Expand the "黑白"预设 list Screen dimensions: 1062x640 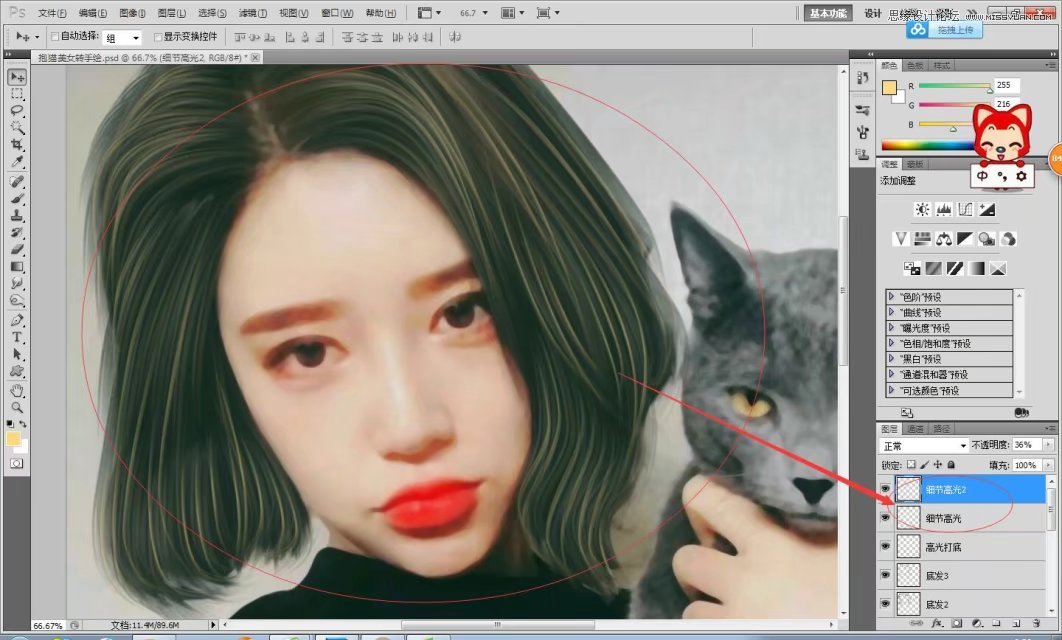pyautogui.click(x=891, y=359)
